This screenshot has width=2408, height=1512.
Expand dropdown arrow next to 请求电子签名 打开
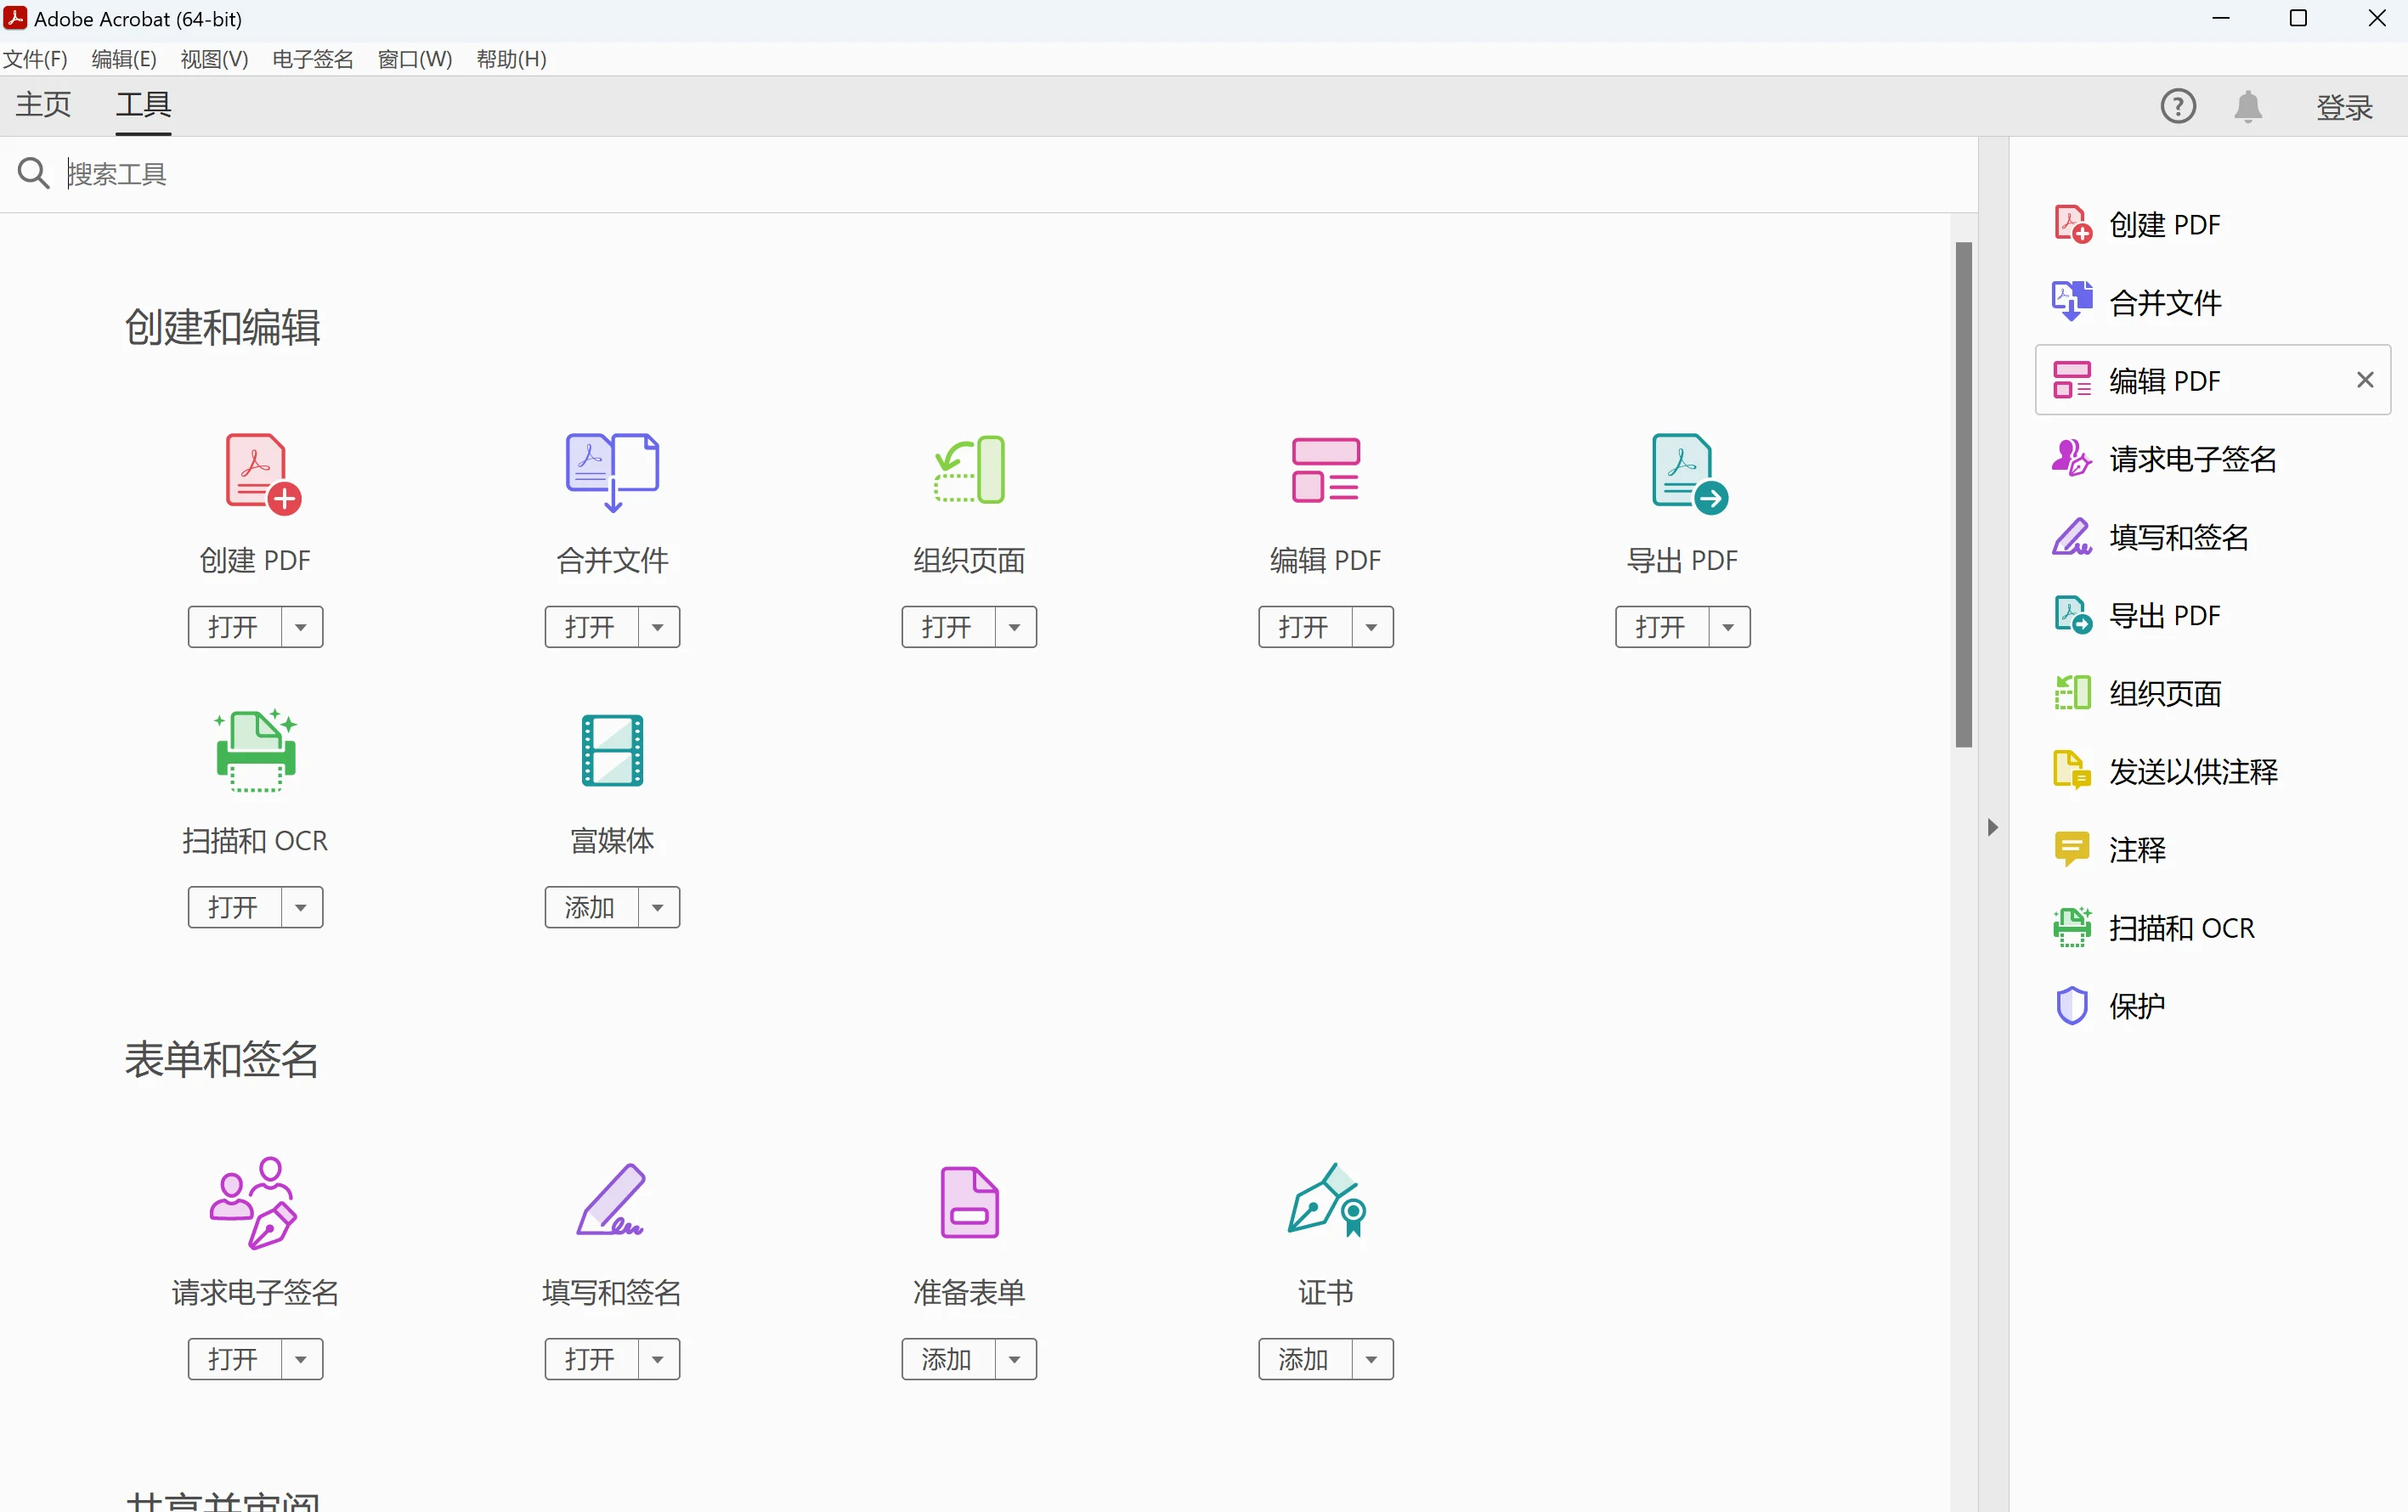click(301, 1359)
